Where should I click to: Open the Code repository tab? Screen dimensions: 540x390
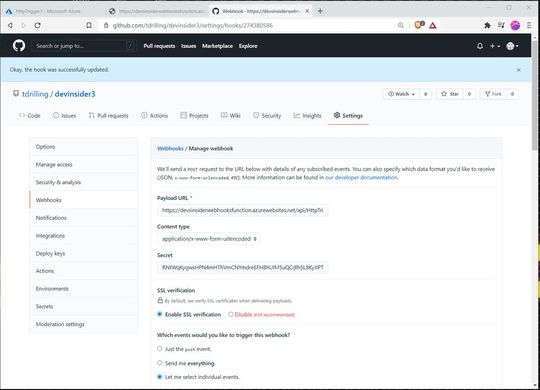(x=30, y=115)
